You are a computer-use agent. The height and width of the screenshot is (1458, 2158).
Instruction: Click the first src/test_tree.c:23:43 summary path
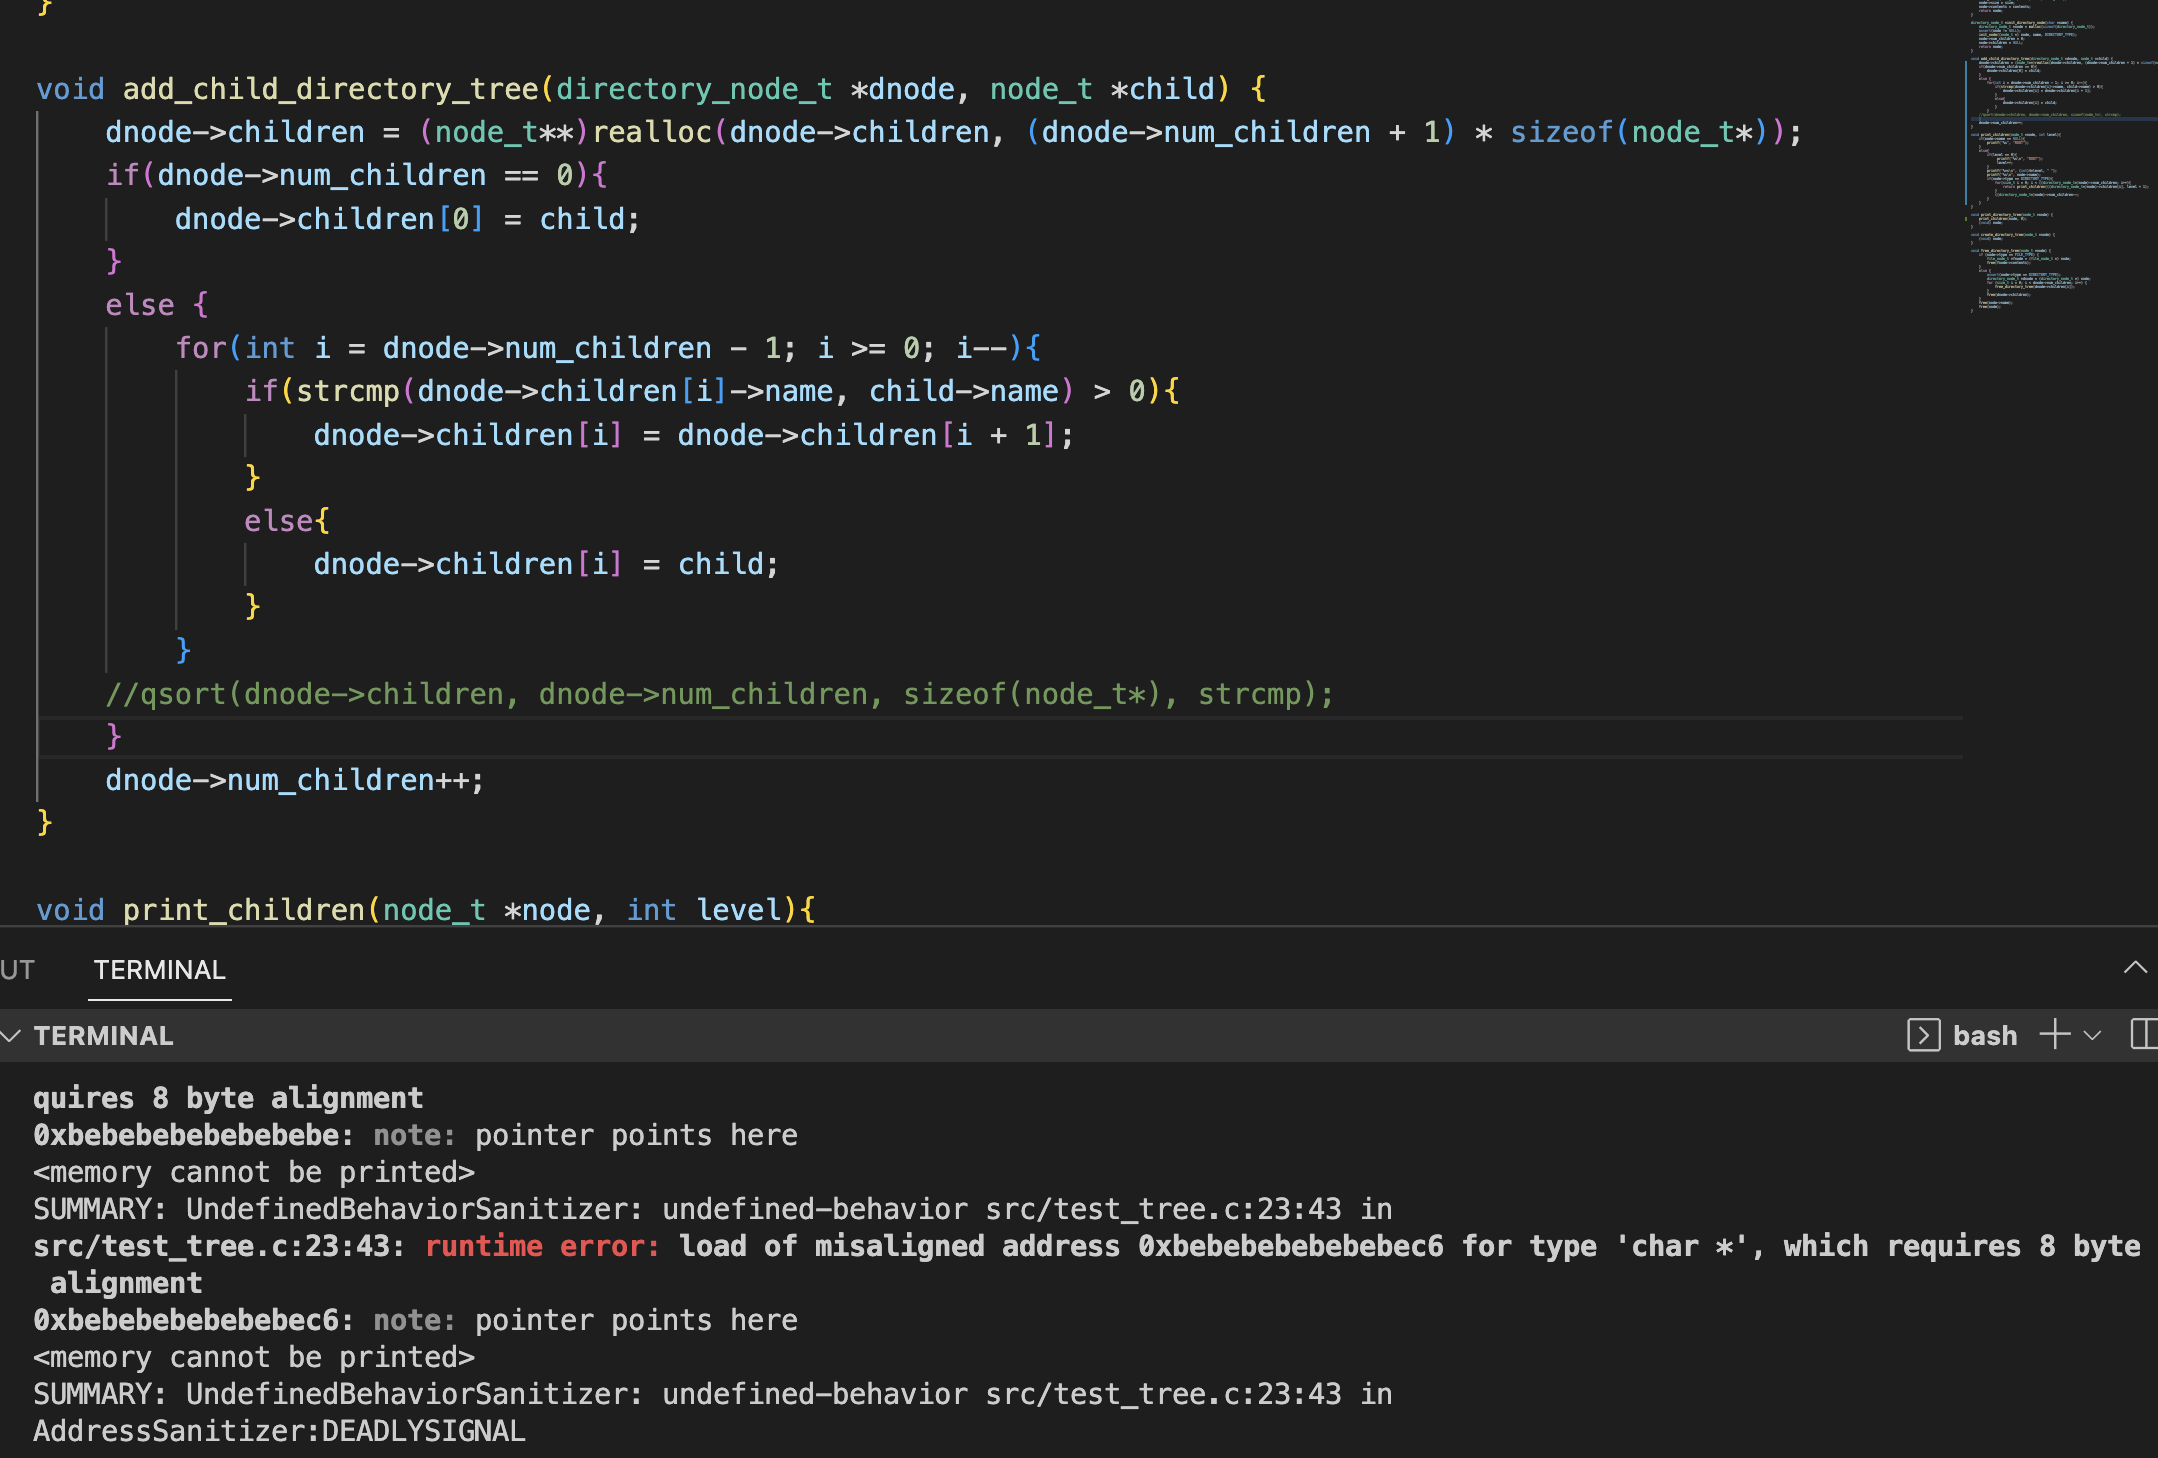pos(1163,1209)
